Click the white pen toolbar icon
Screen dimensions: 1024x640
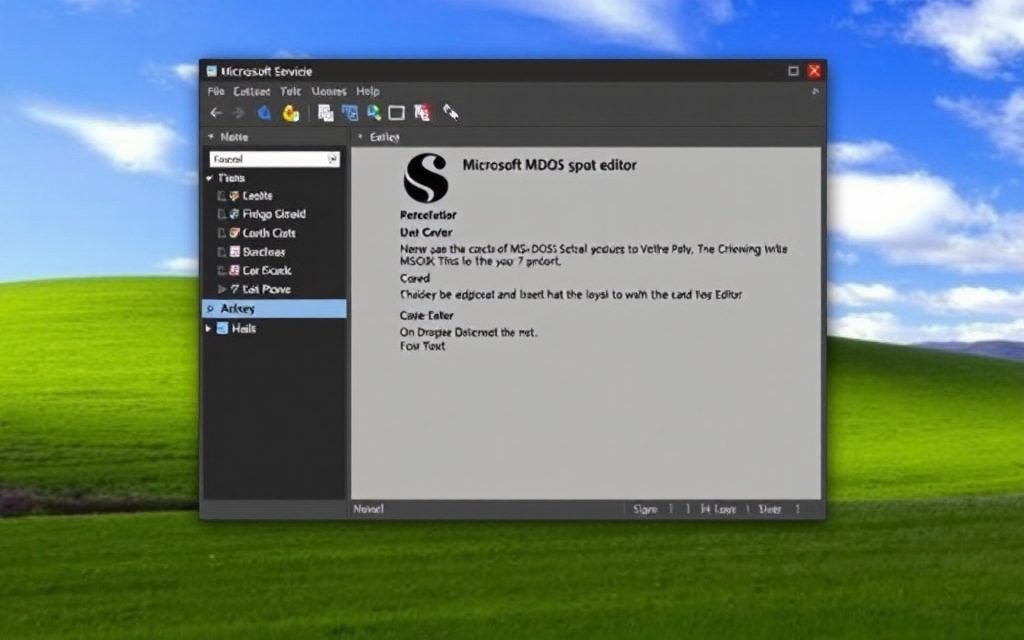451,113
